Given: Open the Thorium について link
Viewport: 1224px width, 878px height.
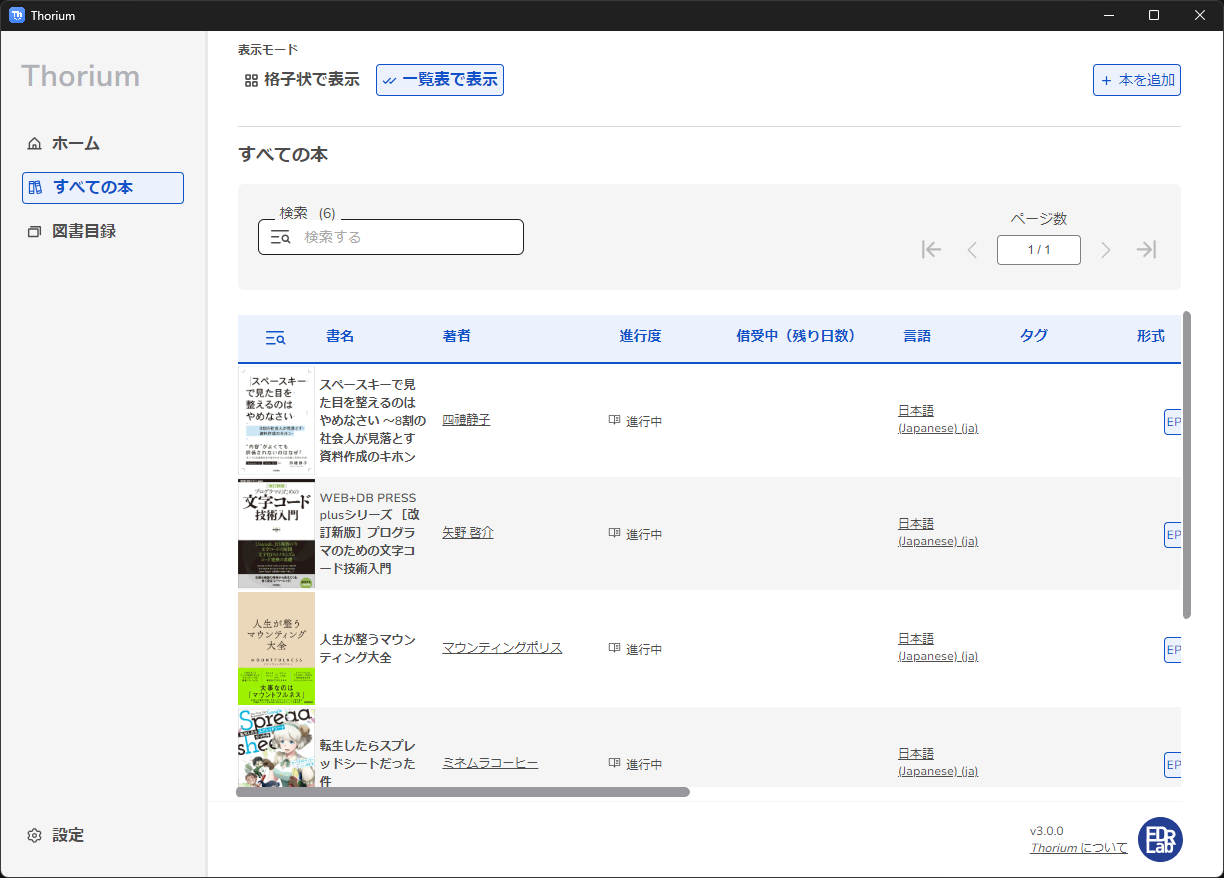Looking at the screenshot, I should point(1078,848).
